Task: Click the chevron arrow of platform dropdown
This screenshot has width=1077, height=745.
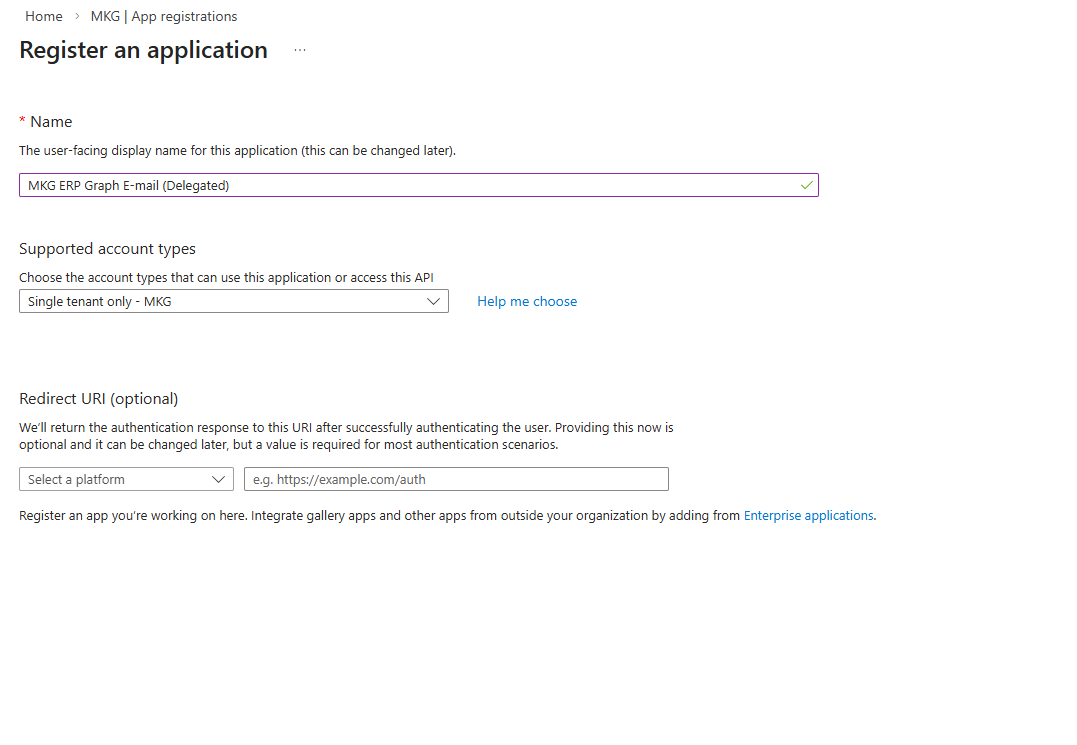Action: click(x=219, y=479)
